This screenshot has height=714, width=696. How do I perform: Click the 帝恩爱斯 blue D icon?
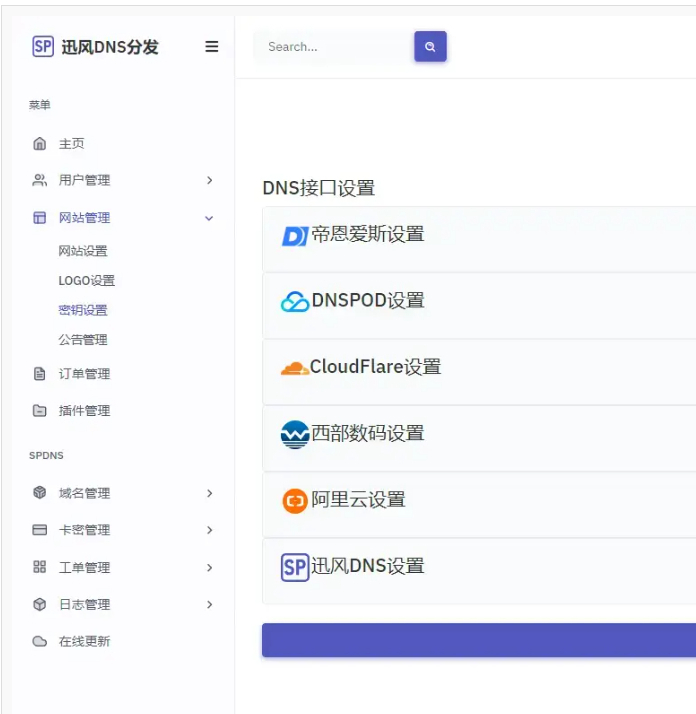(295, 235)
